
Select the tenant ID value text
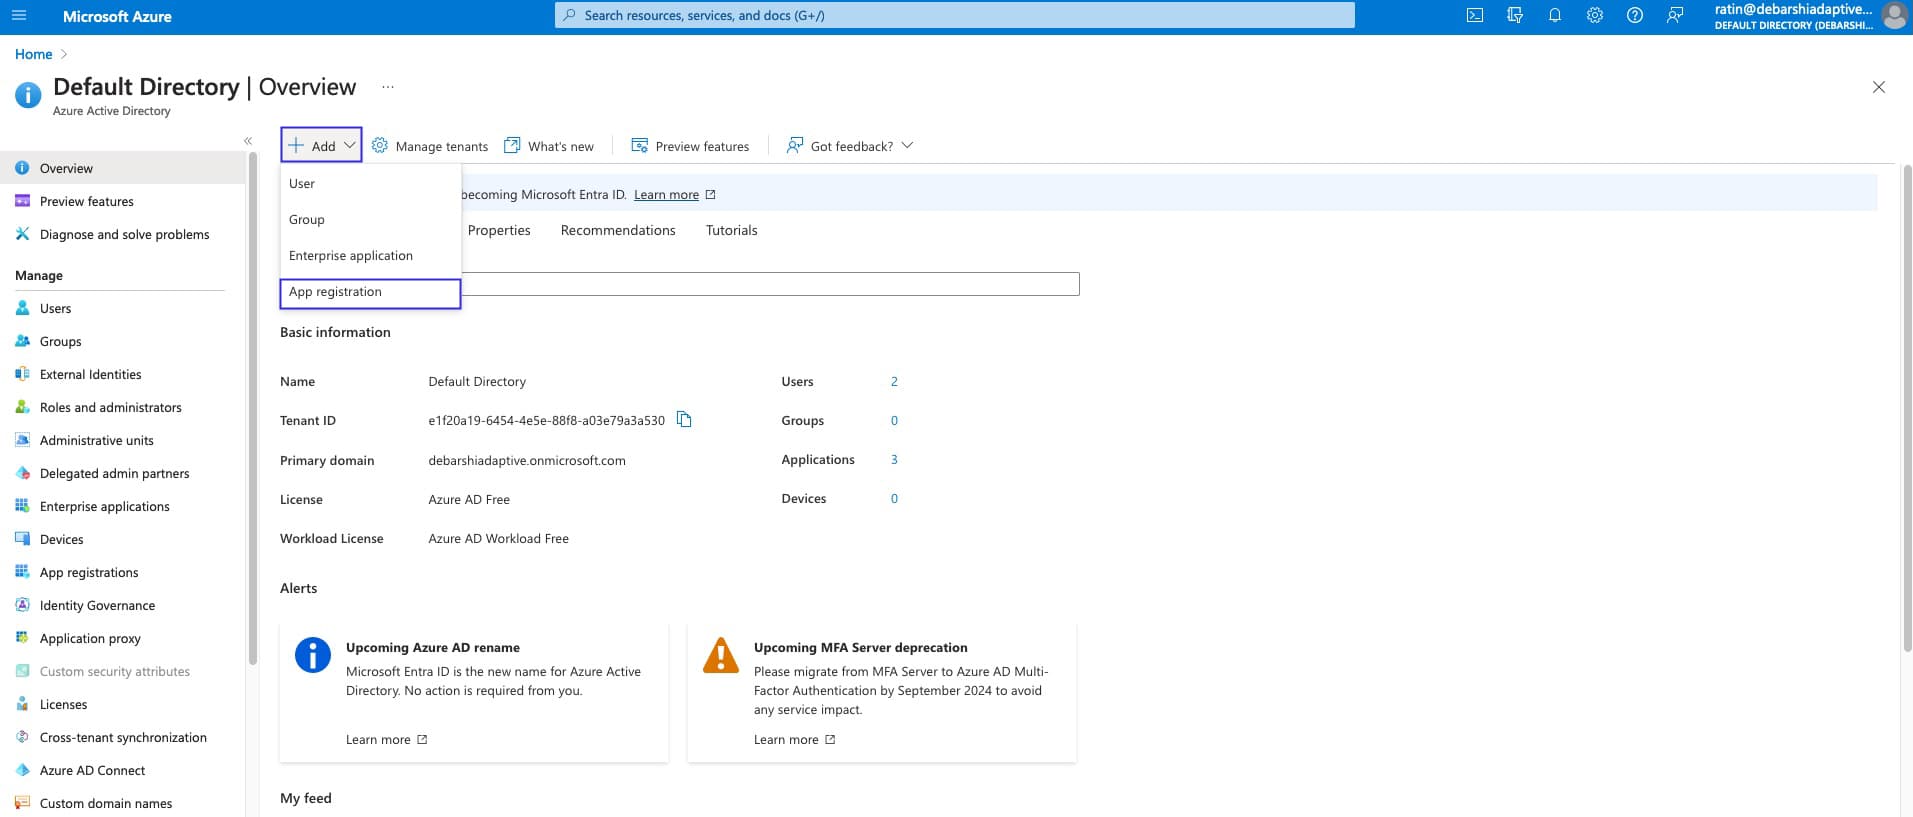546,420
